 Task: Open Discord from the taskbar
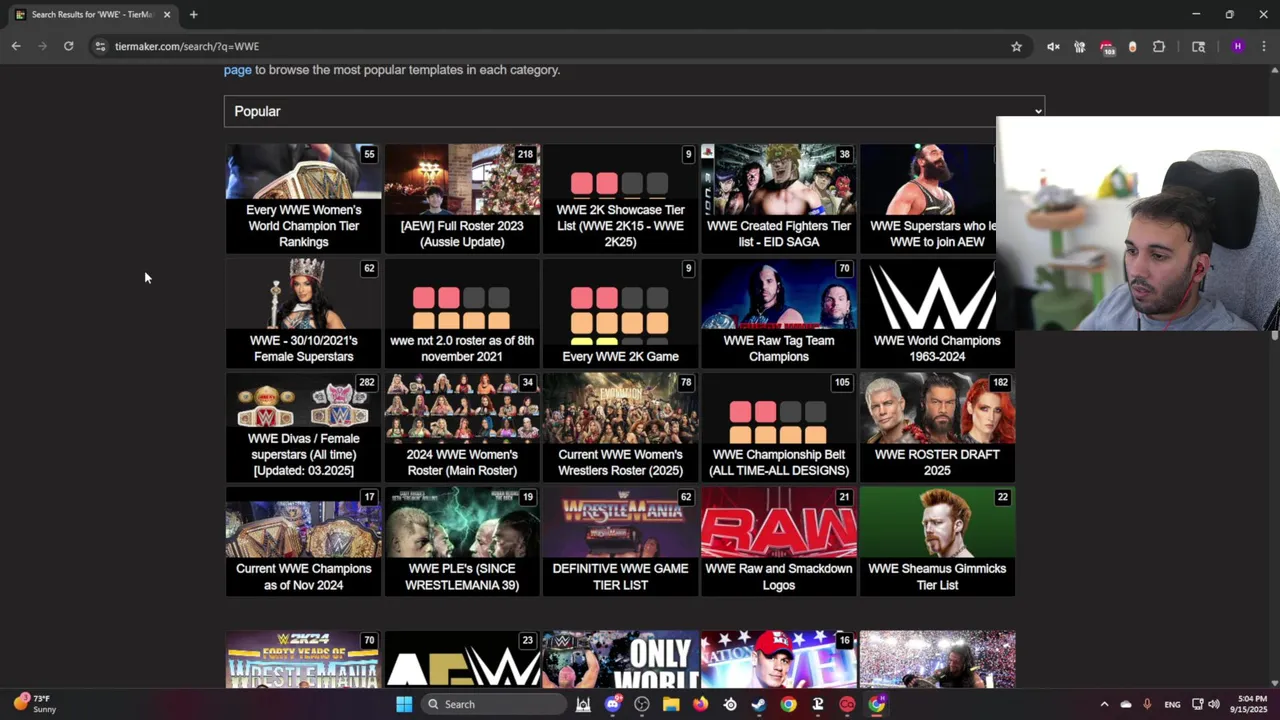[613, 704]
